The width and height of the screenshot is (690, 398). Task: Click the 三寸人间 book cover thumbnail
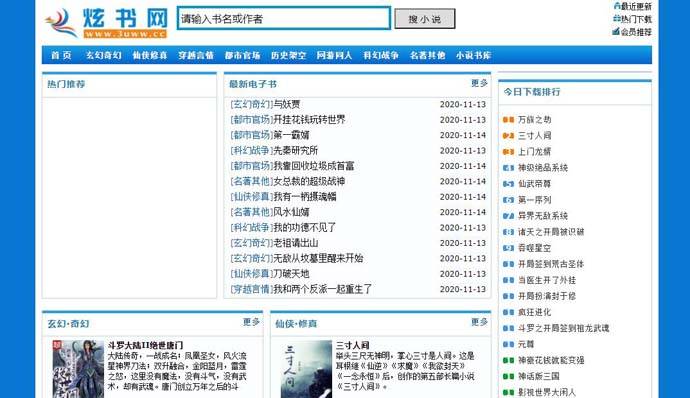tap(306, 369)
